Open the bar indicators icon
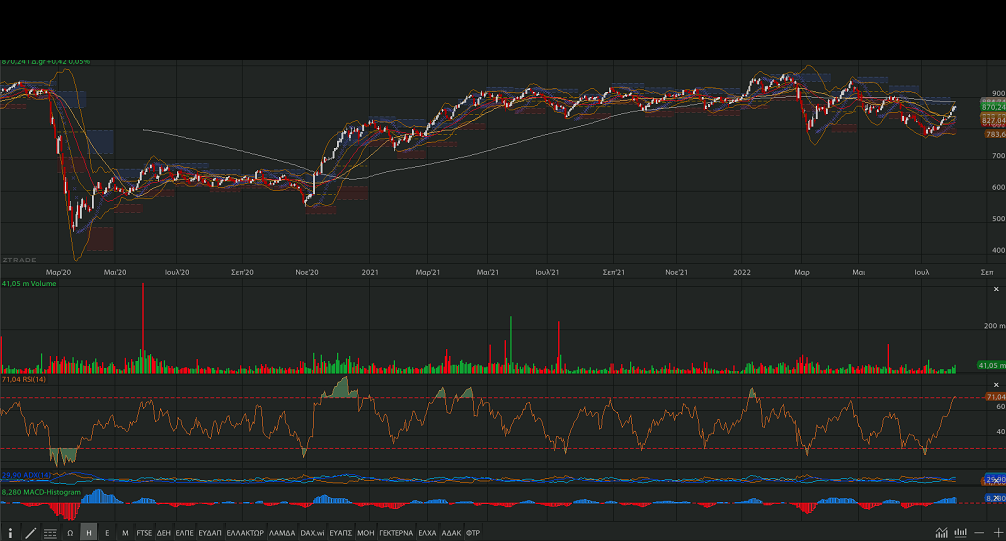This screenshot has height=541, width=1006. click(961, 533)
